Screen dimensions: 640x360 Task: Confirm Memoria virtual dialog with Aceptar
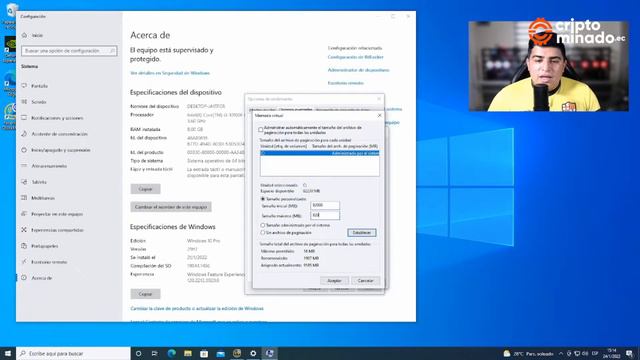[334, 281]
